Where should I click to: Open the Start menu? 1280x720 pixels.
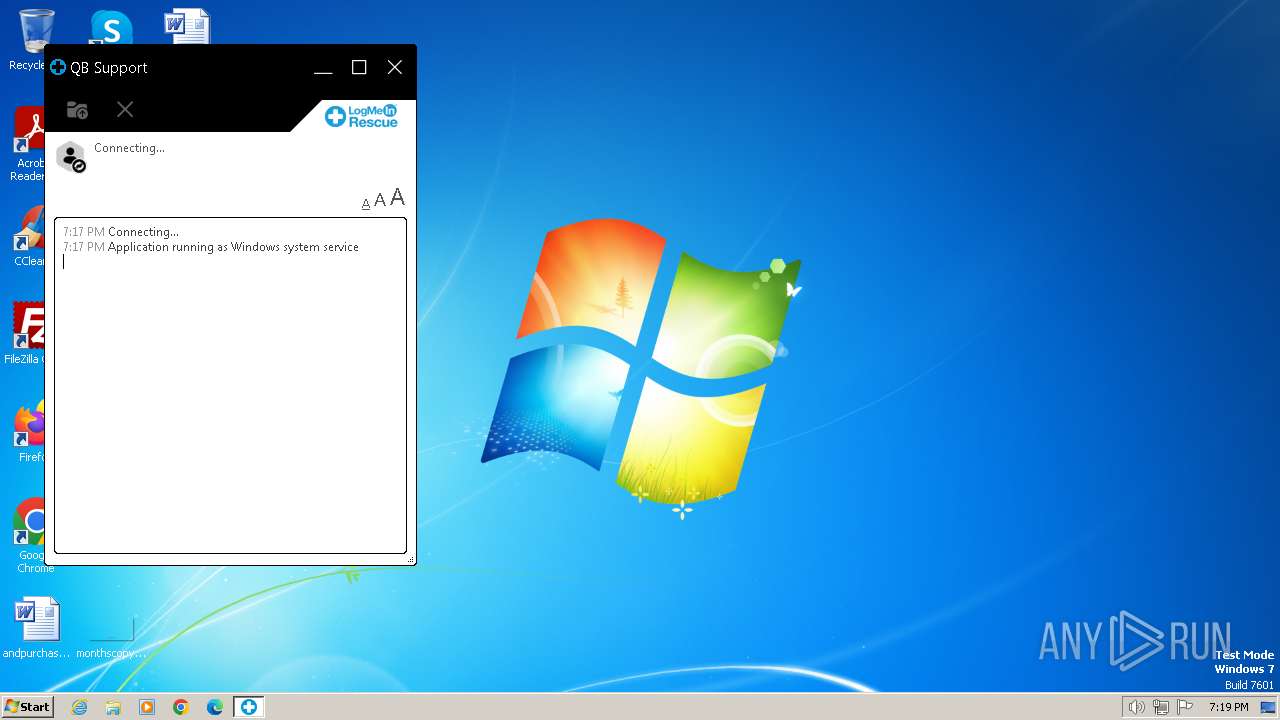pos(27,707)
